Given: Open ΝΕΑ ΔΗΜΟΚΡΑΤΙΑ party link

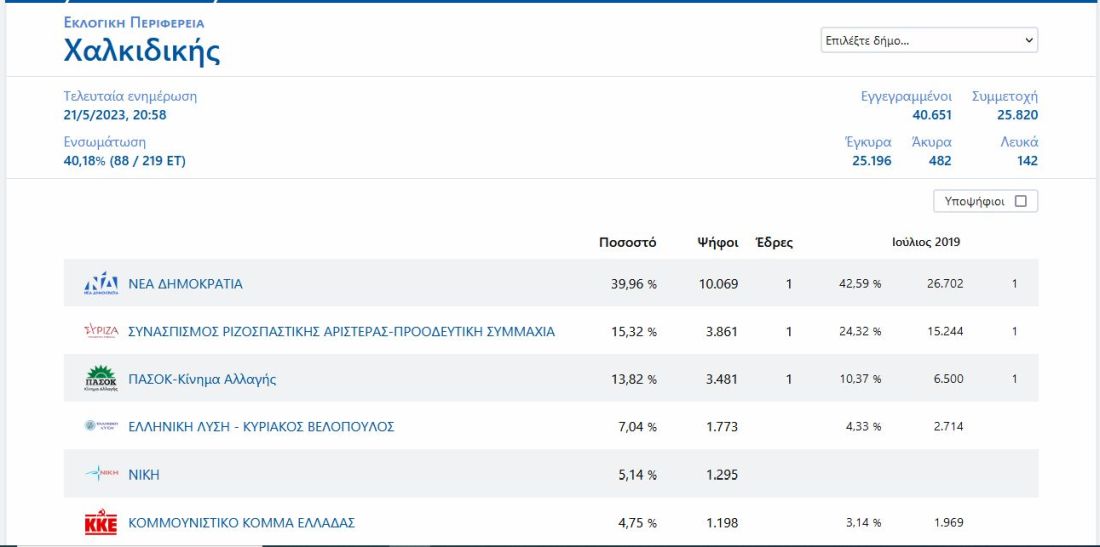Looking at the screenshot, I should click(x=185, y=284).
